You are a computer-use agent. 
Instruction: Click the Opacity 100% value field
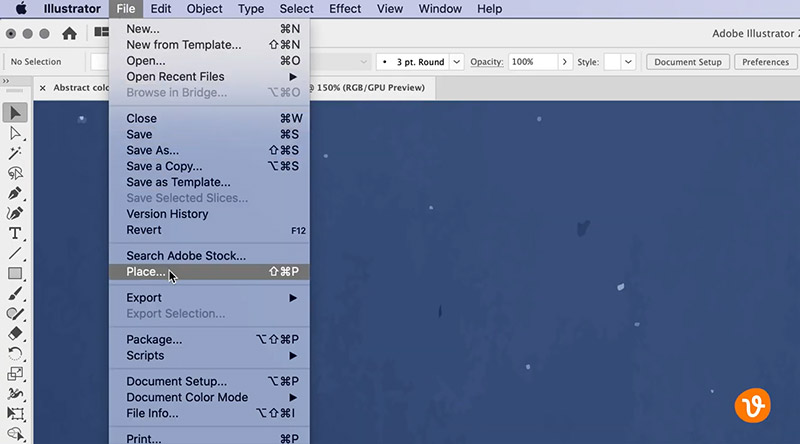533,62
